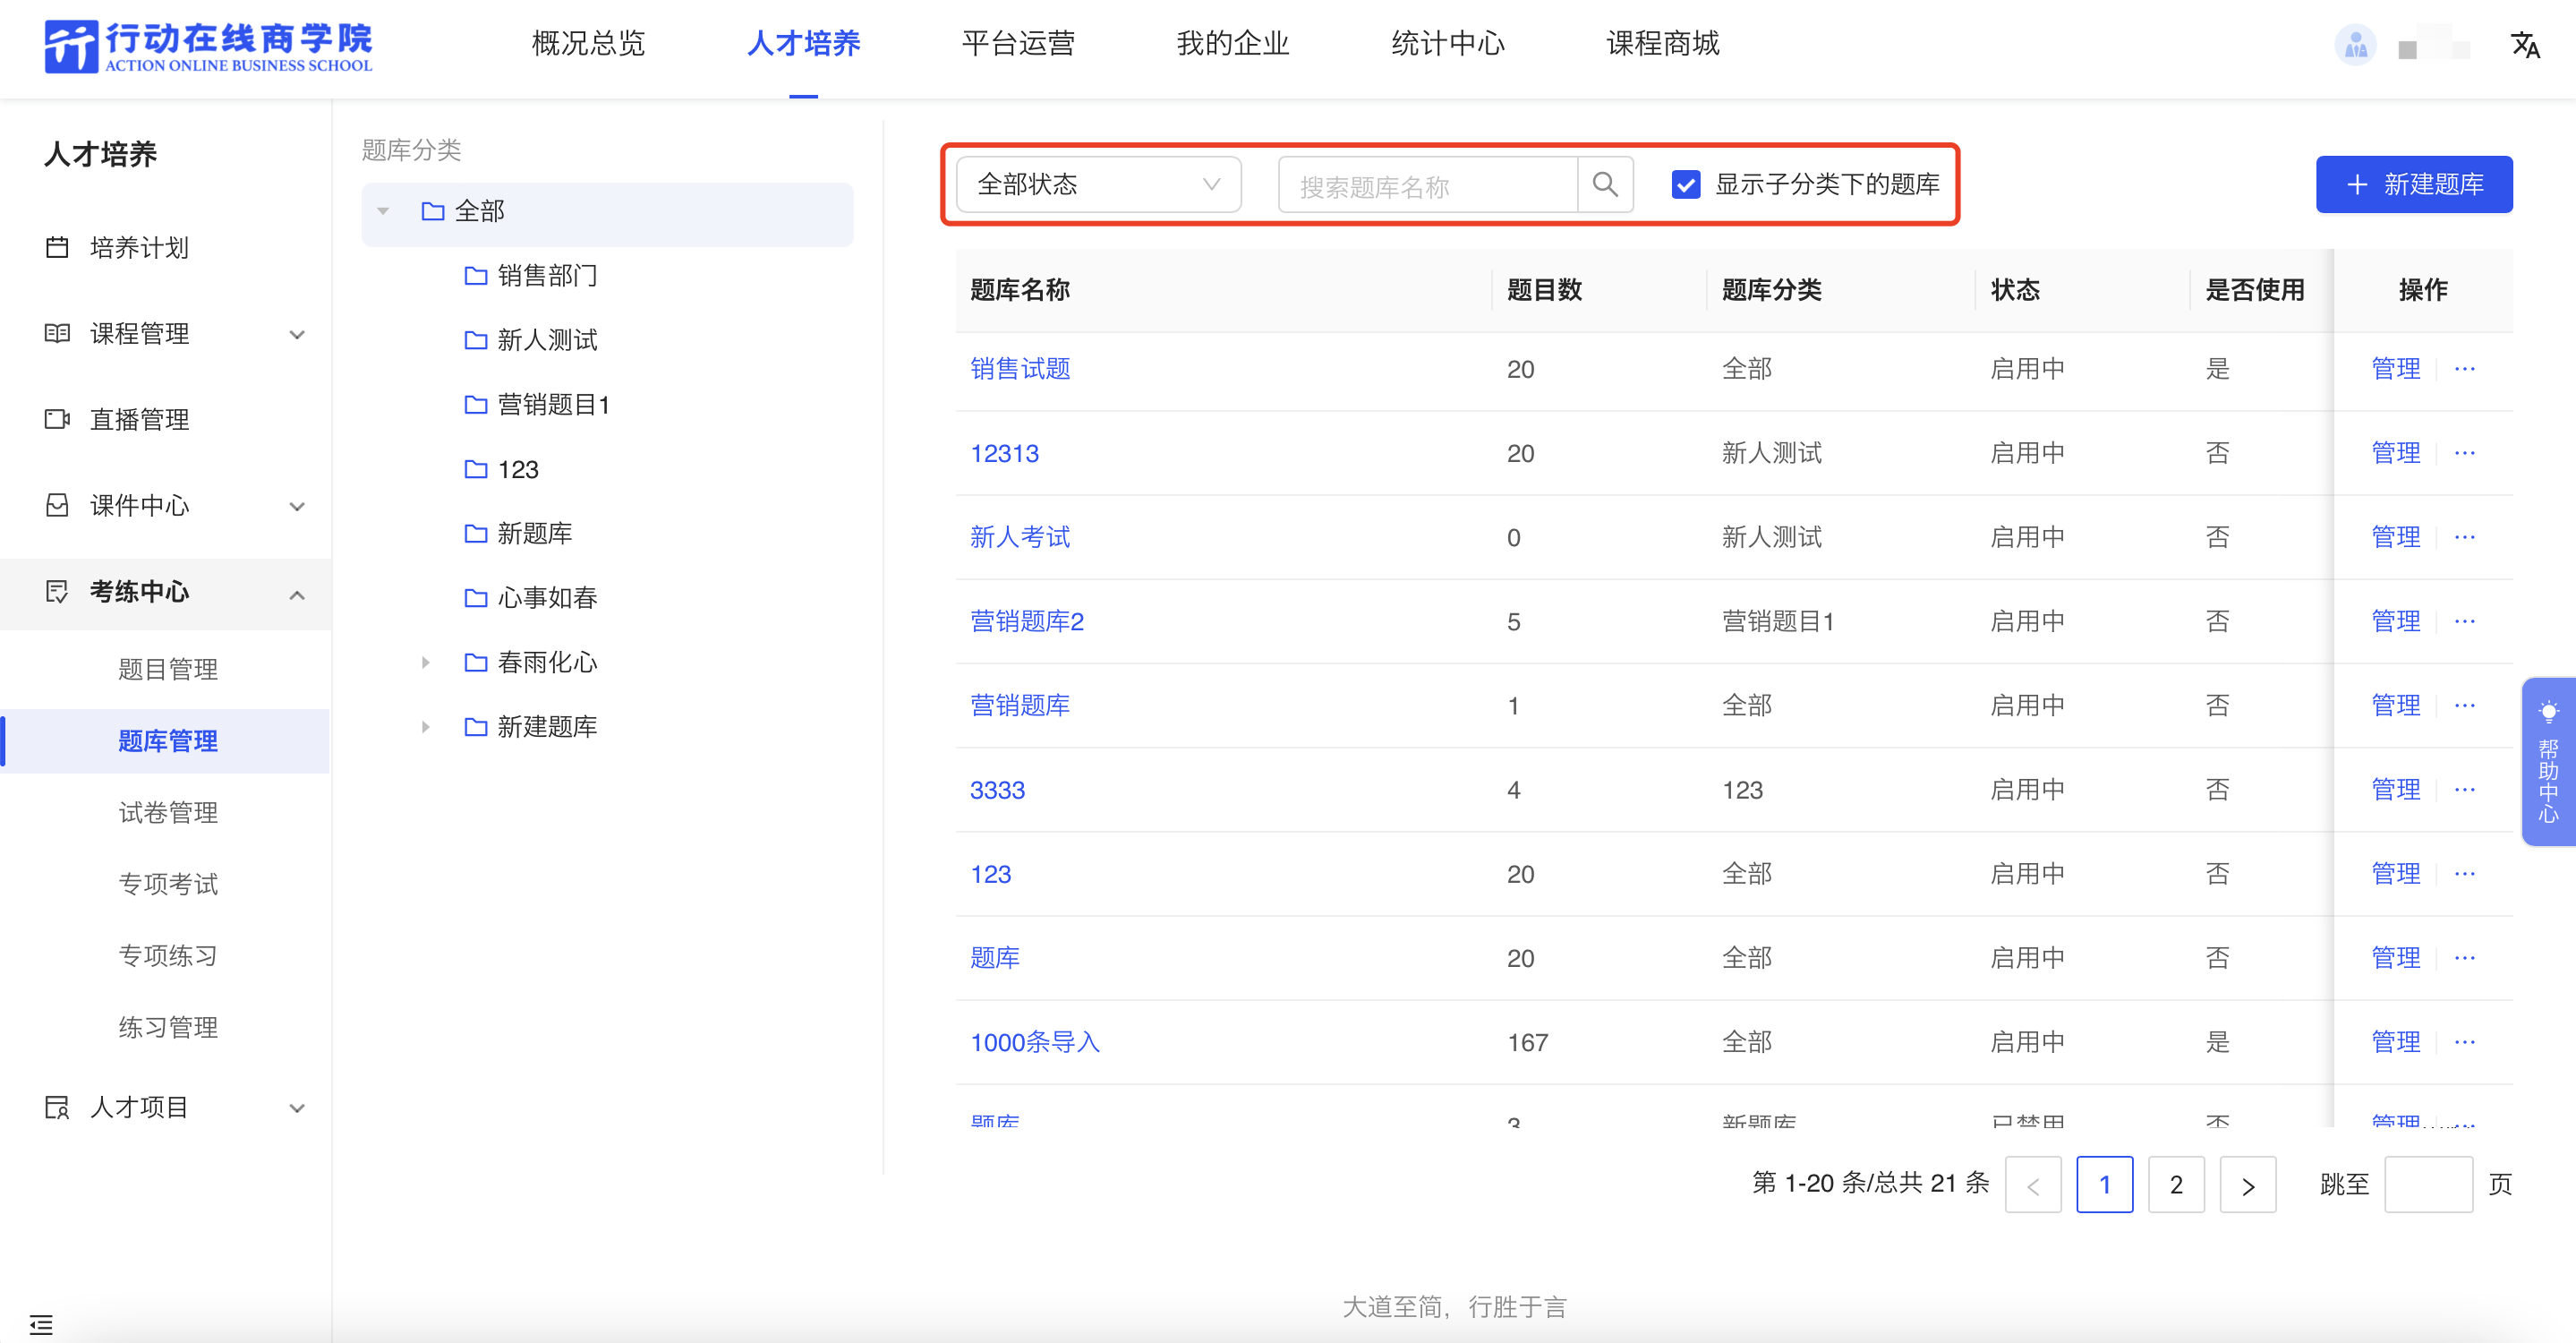Open the user avatar profile
The width and height of the screenshot is (2576, 1343).
click(2355, 44)
